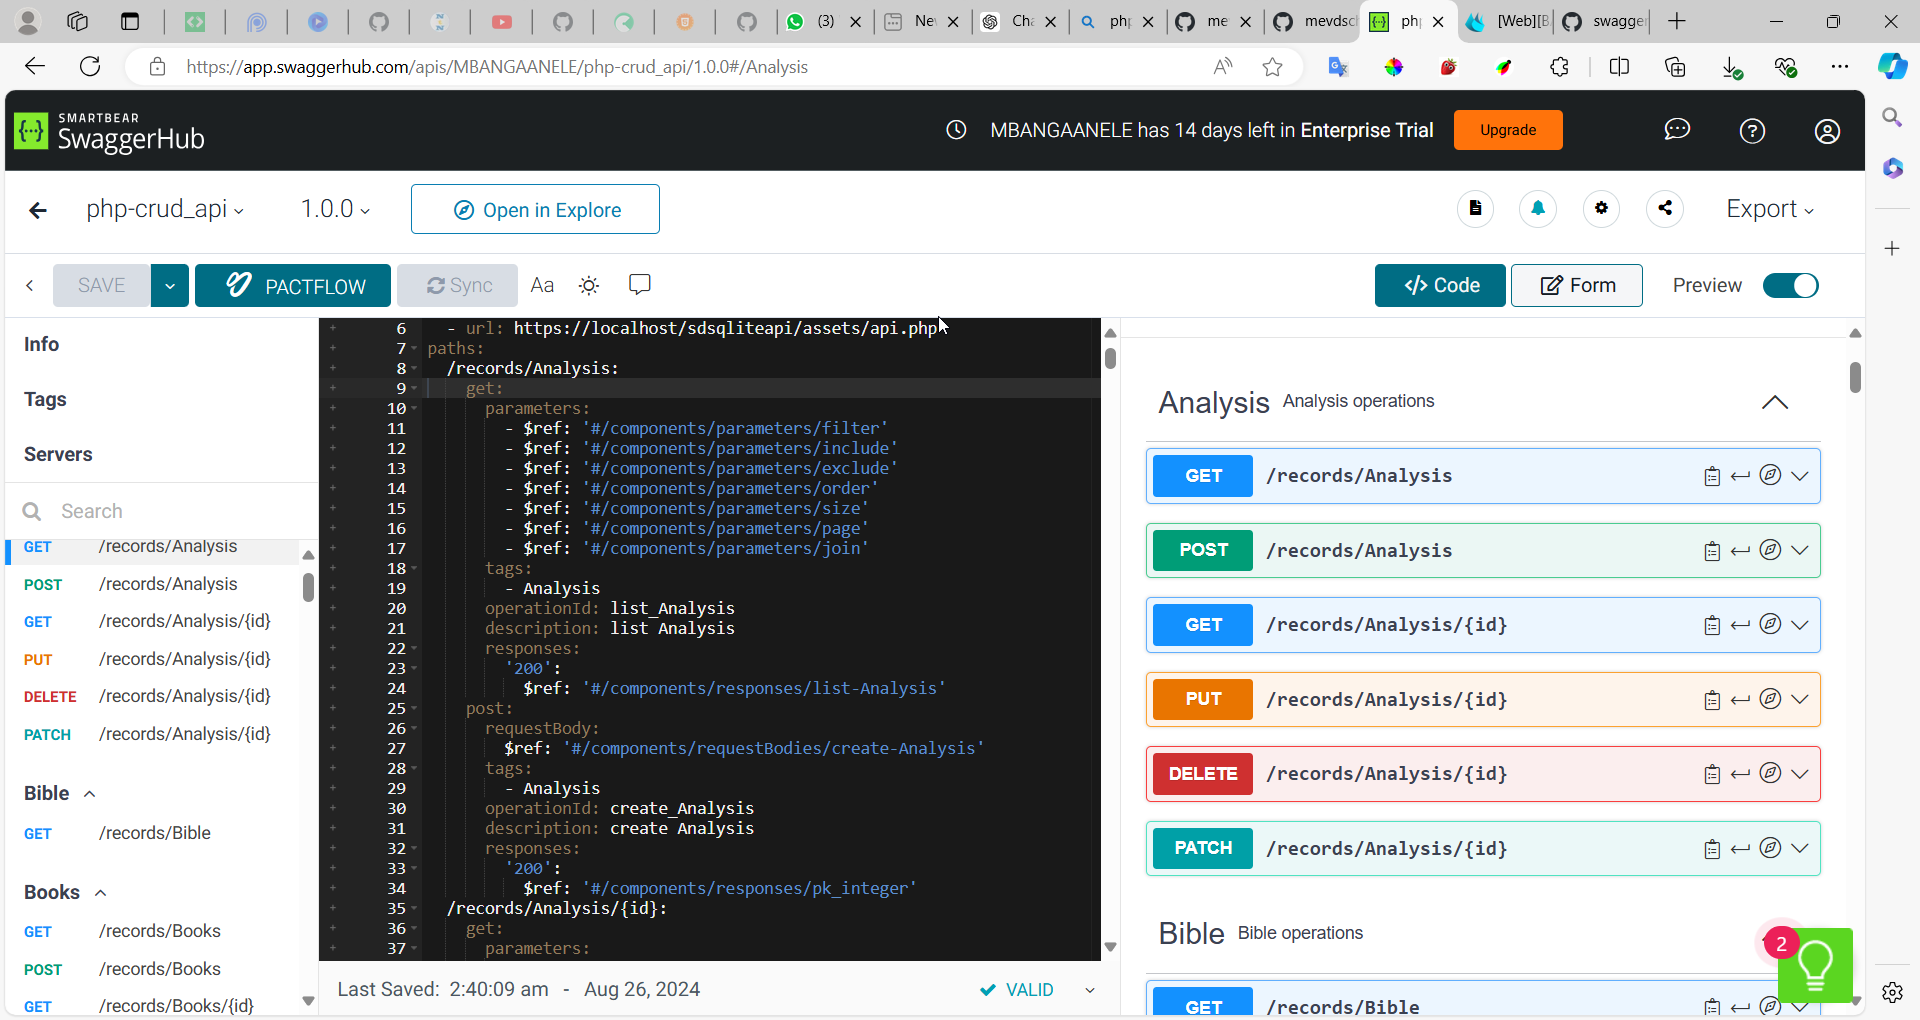Switch to Code editor view

[1440, 285]
